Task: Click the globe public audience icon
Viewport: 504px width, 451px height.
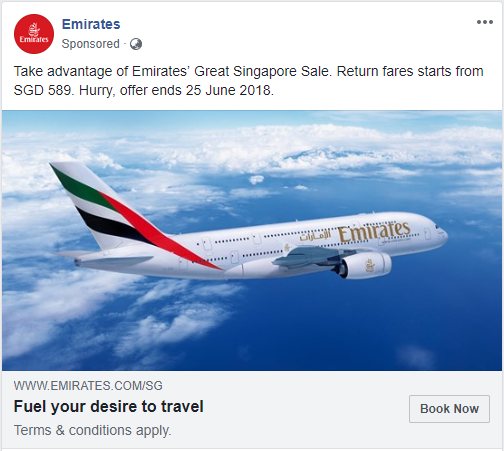Action: pos(136,44)
